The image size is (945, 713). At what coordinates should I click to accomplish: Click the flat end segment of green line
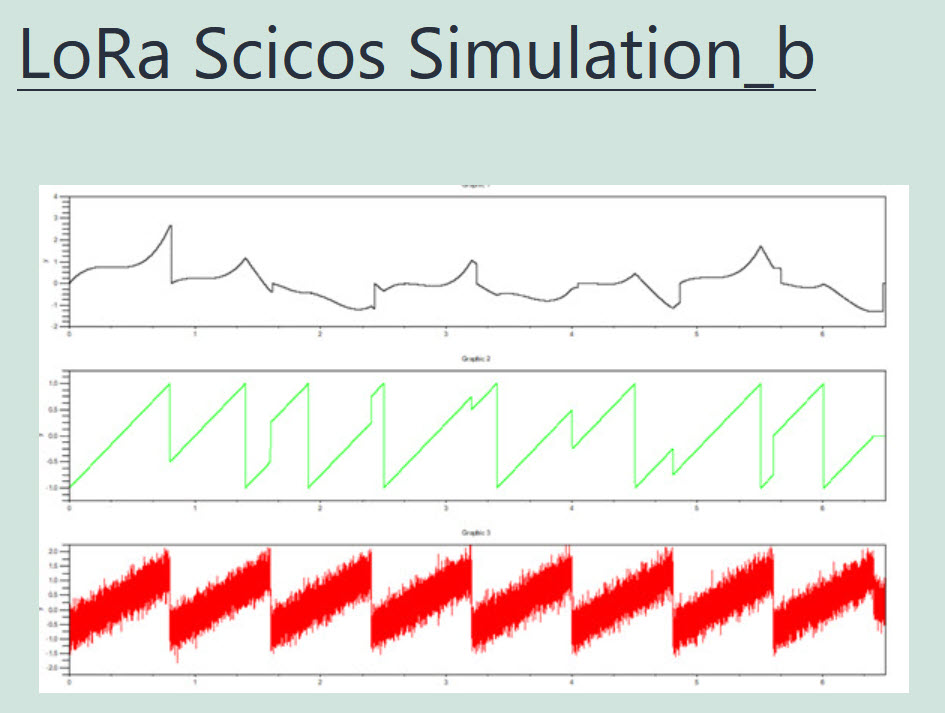coord(878,436)
